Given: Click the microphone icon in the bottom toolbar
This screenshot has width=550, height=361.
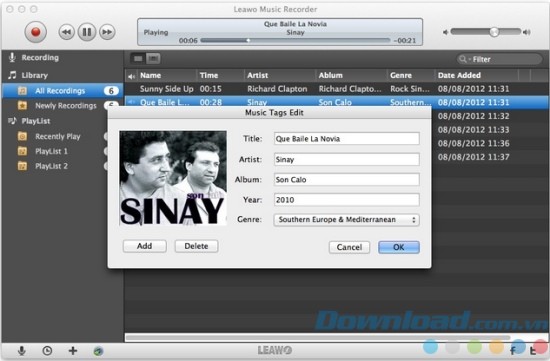Looking at the screenshot, I should 22,351.
